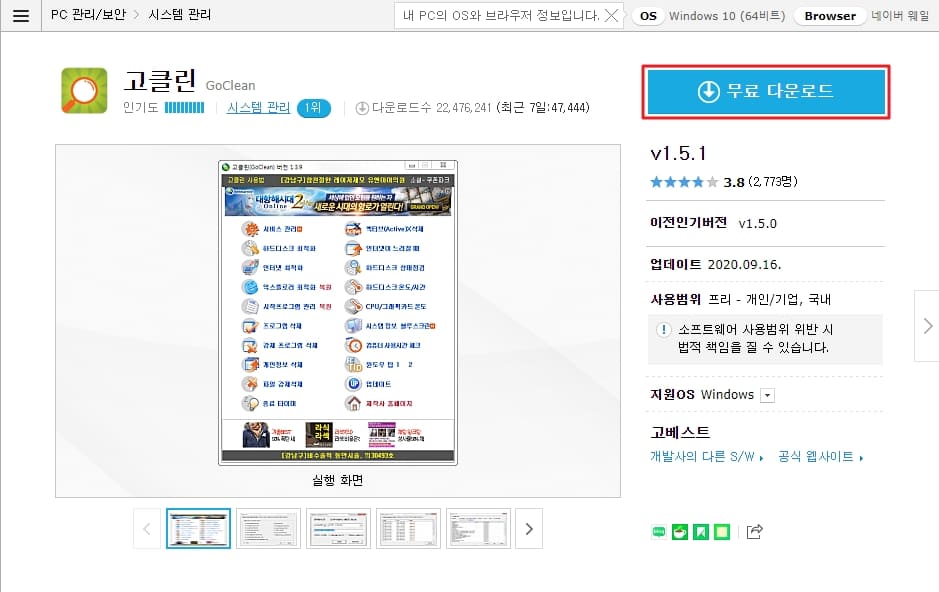Click the OS label in top bar

[648, 16]
